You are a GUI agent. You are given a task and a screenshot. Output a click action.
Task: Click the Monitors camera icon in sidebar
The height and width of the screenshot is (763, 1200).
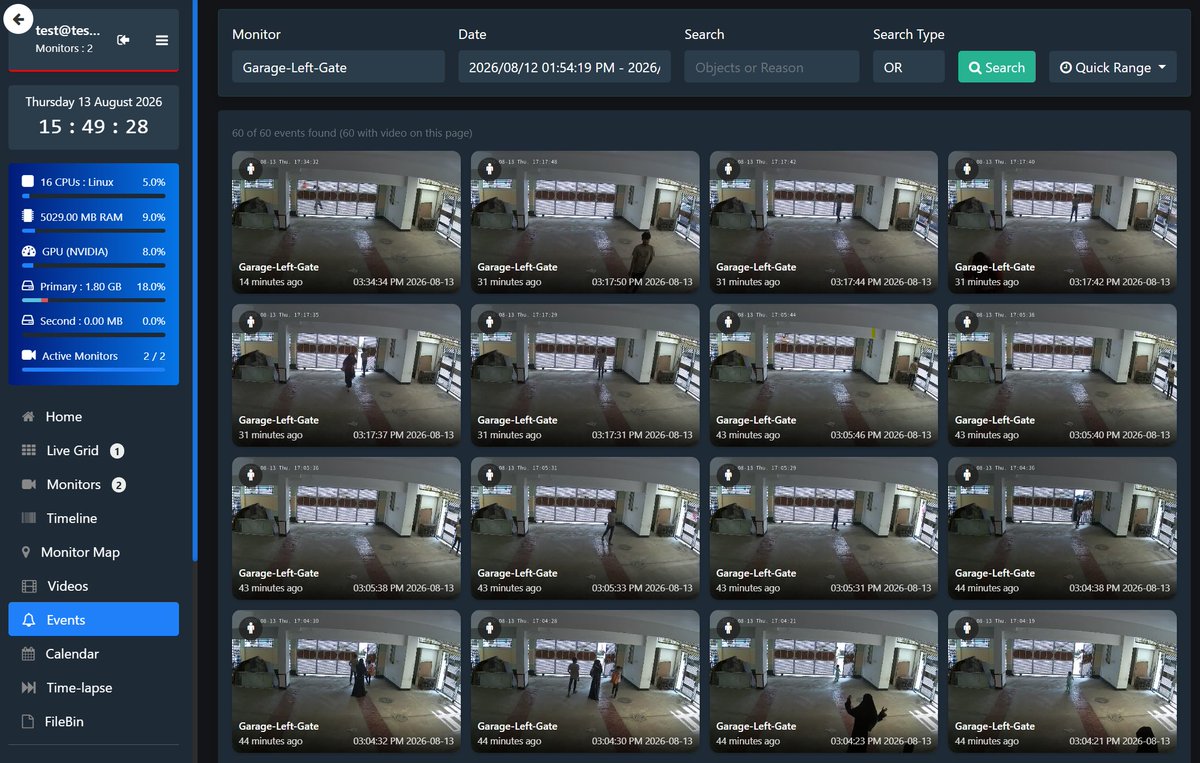point(28,485)
